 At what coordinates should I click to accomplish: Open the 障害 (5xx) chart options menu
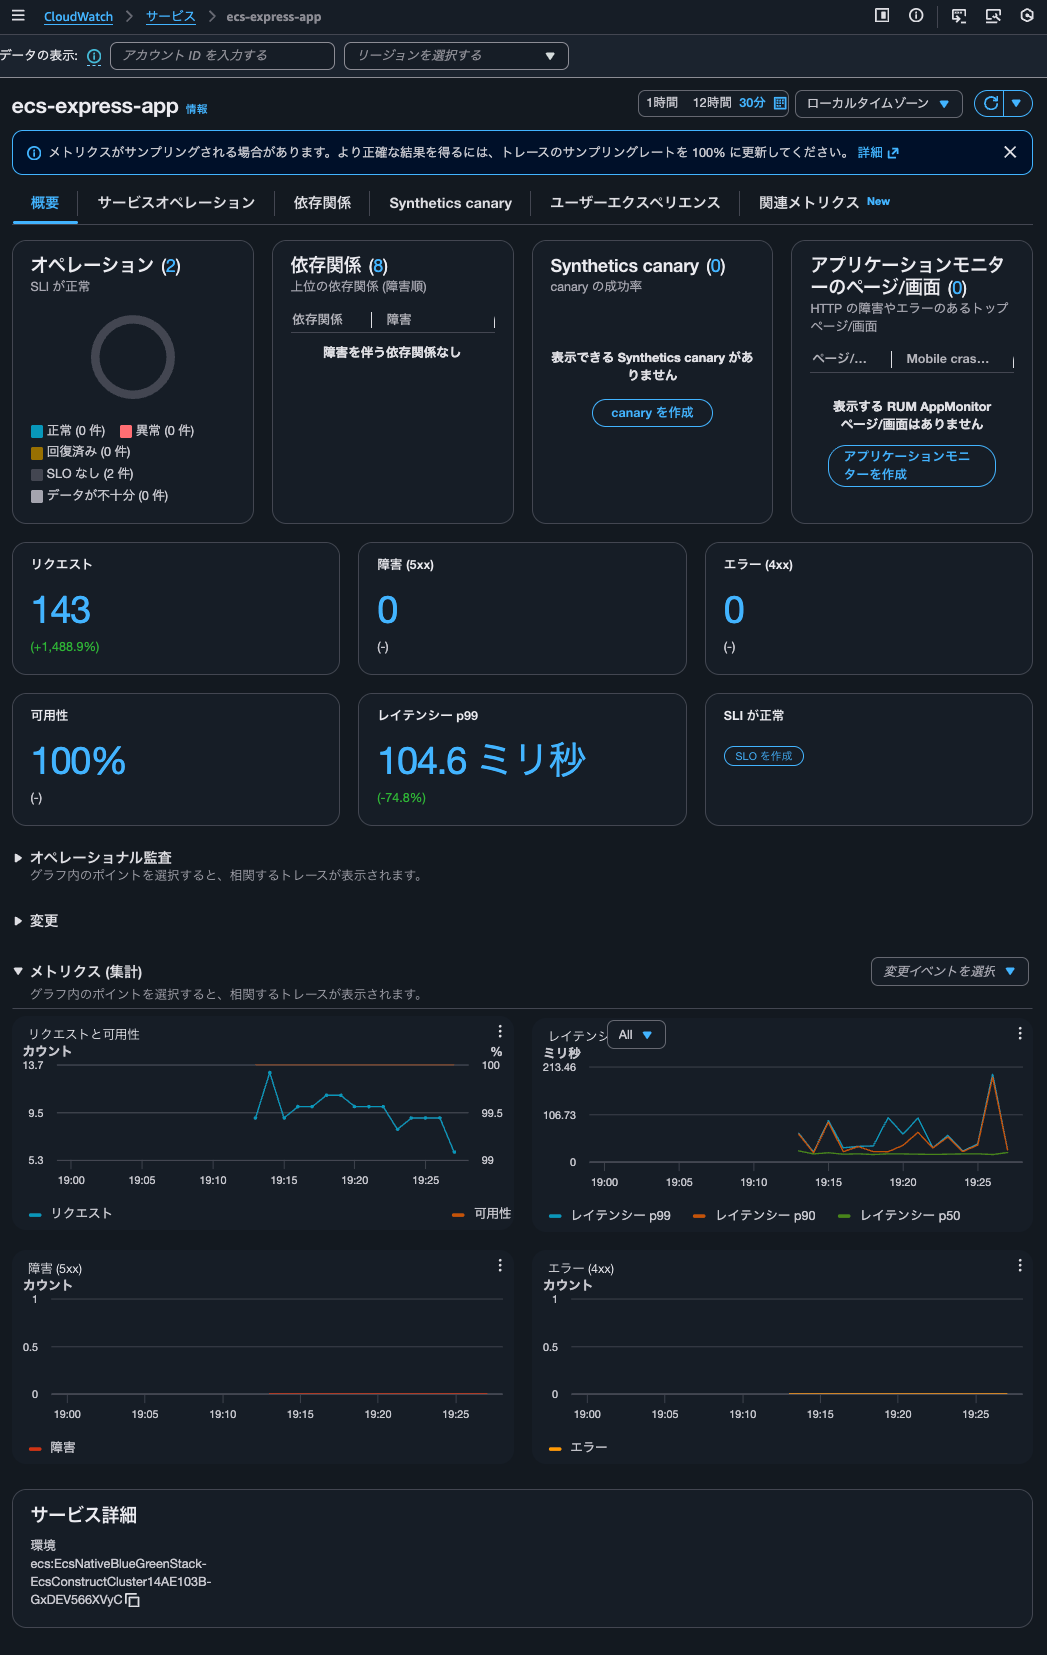[500, 1265]
